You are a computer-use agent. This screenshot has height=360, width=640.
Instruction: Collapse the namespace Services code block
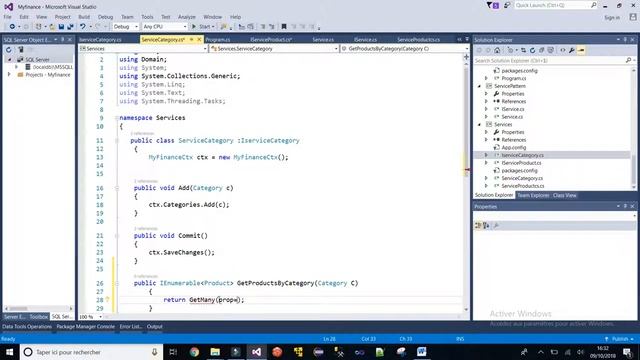coord(117,118)
